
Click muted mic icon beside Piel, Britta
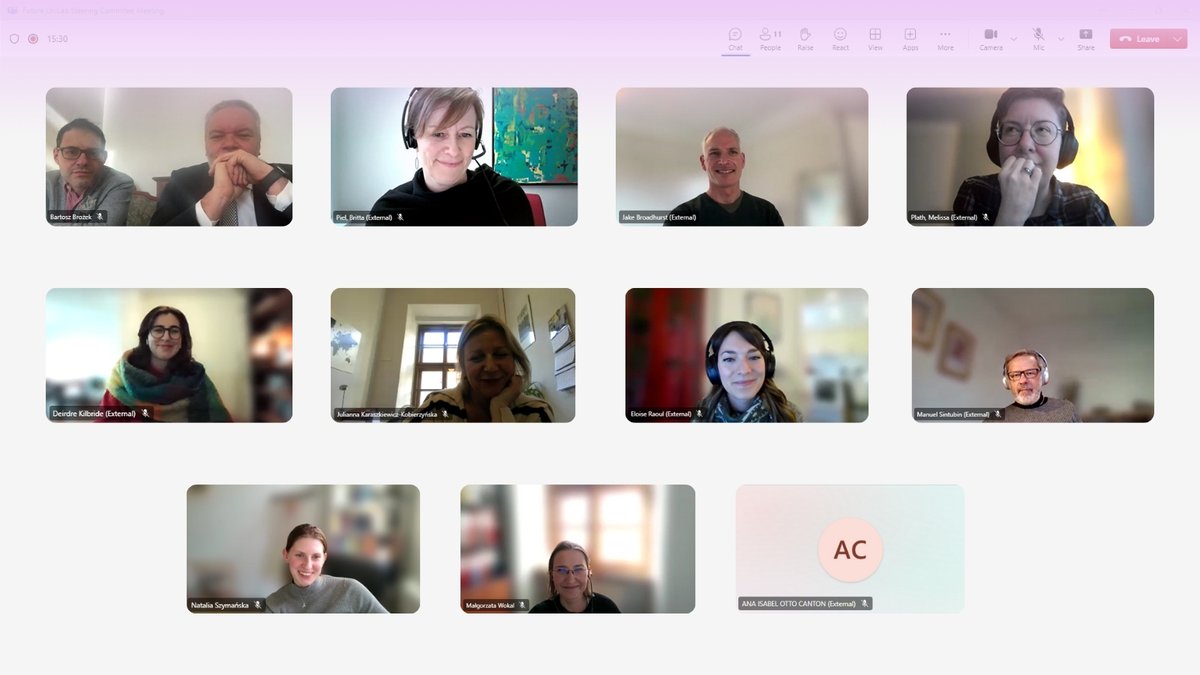click(400, 217)
